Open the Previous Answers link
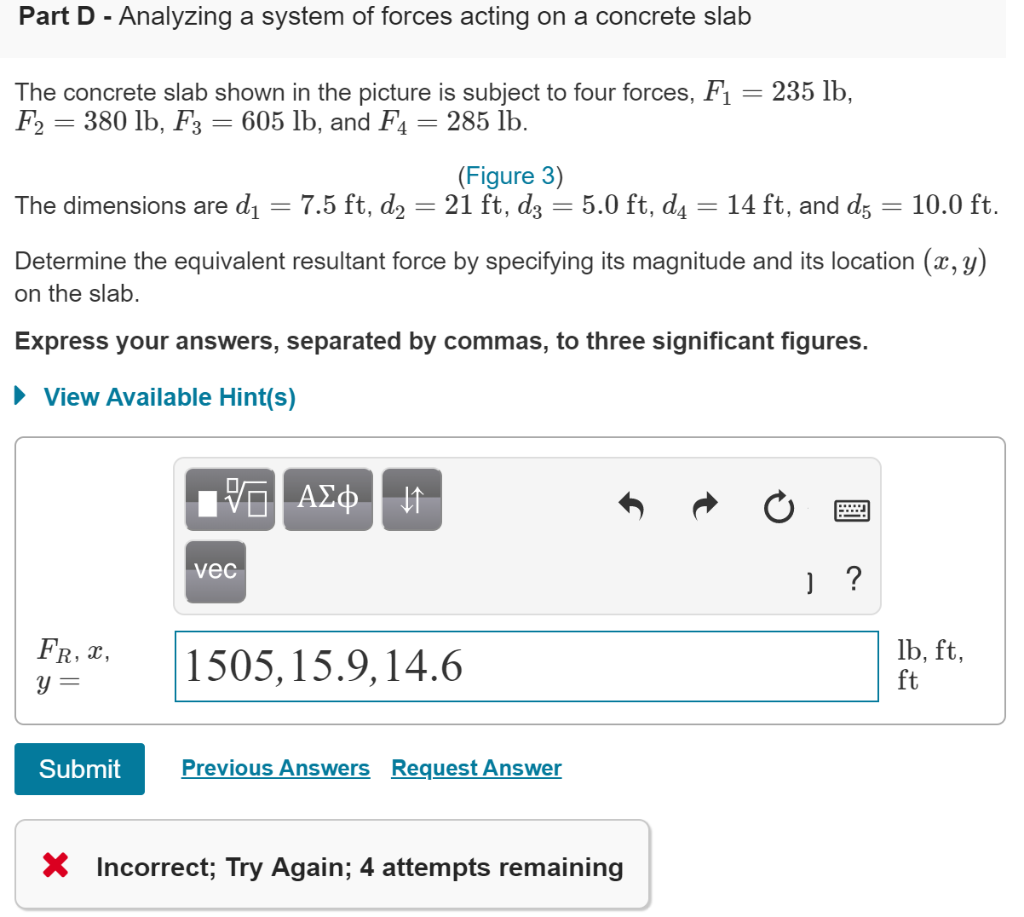This screenshot has width=1024, height=917. tap(275, 768)
